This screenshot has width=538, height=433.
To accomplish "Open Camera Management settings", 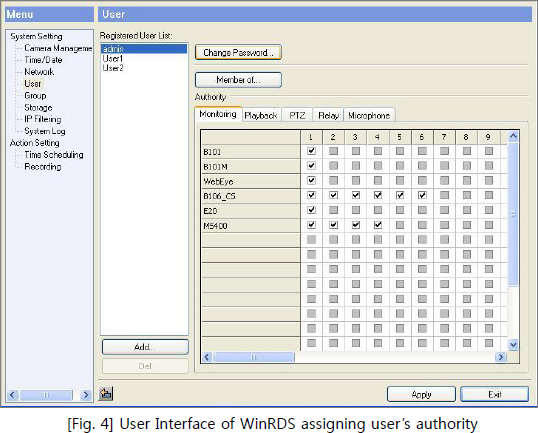I will [x=58, y=48].
